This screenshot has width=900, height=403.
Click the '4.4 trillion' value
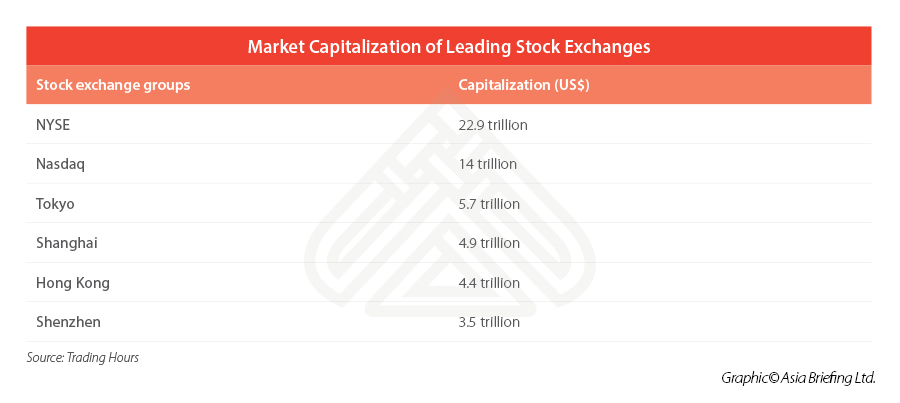[x=489, y=283]
